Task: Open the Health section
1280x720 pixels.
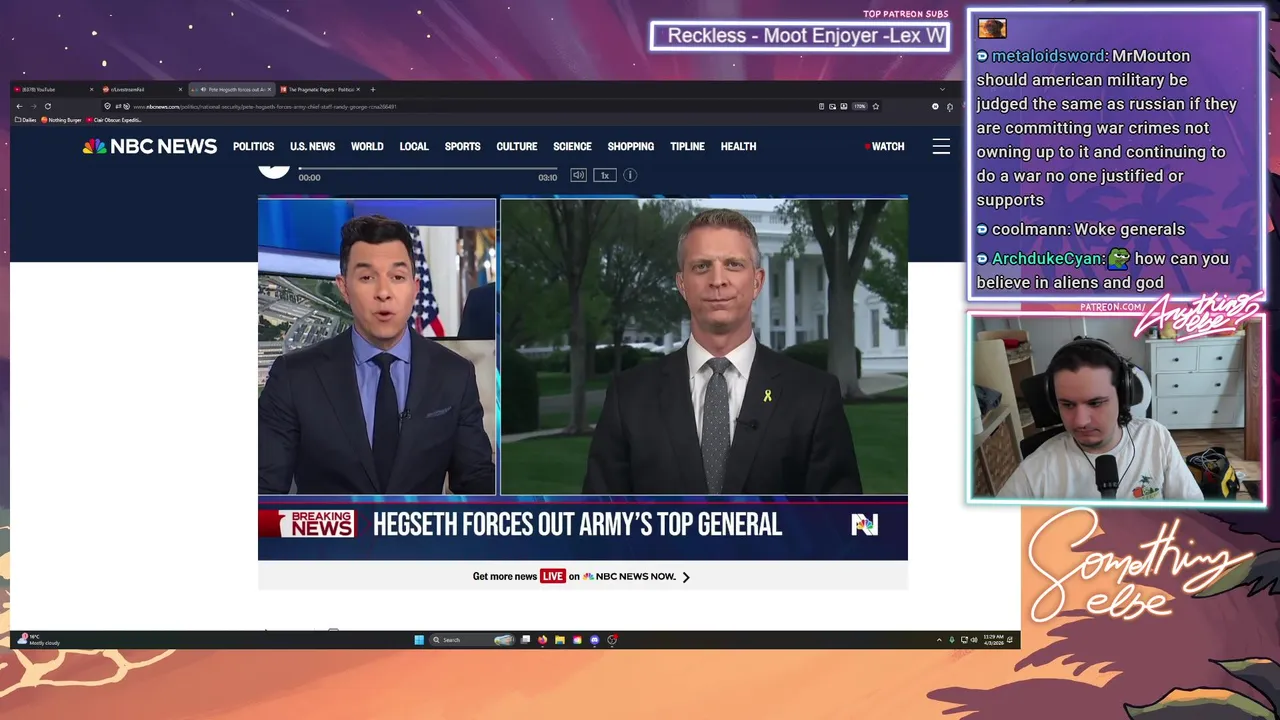Action: point(738,146)
